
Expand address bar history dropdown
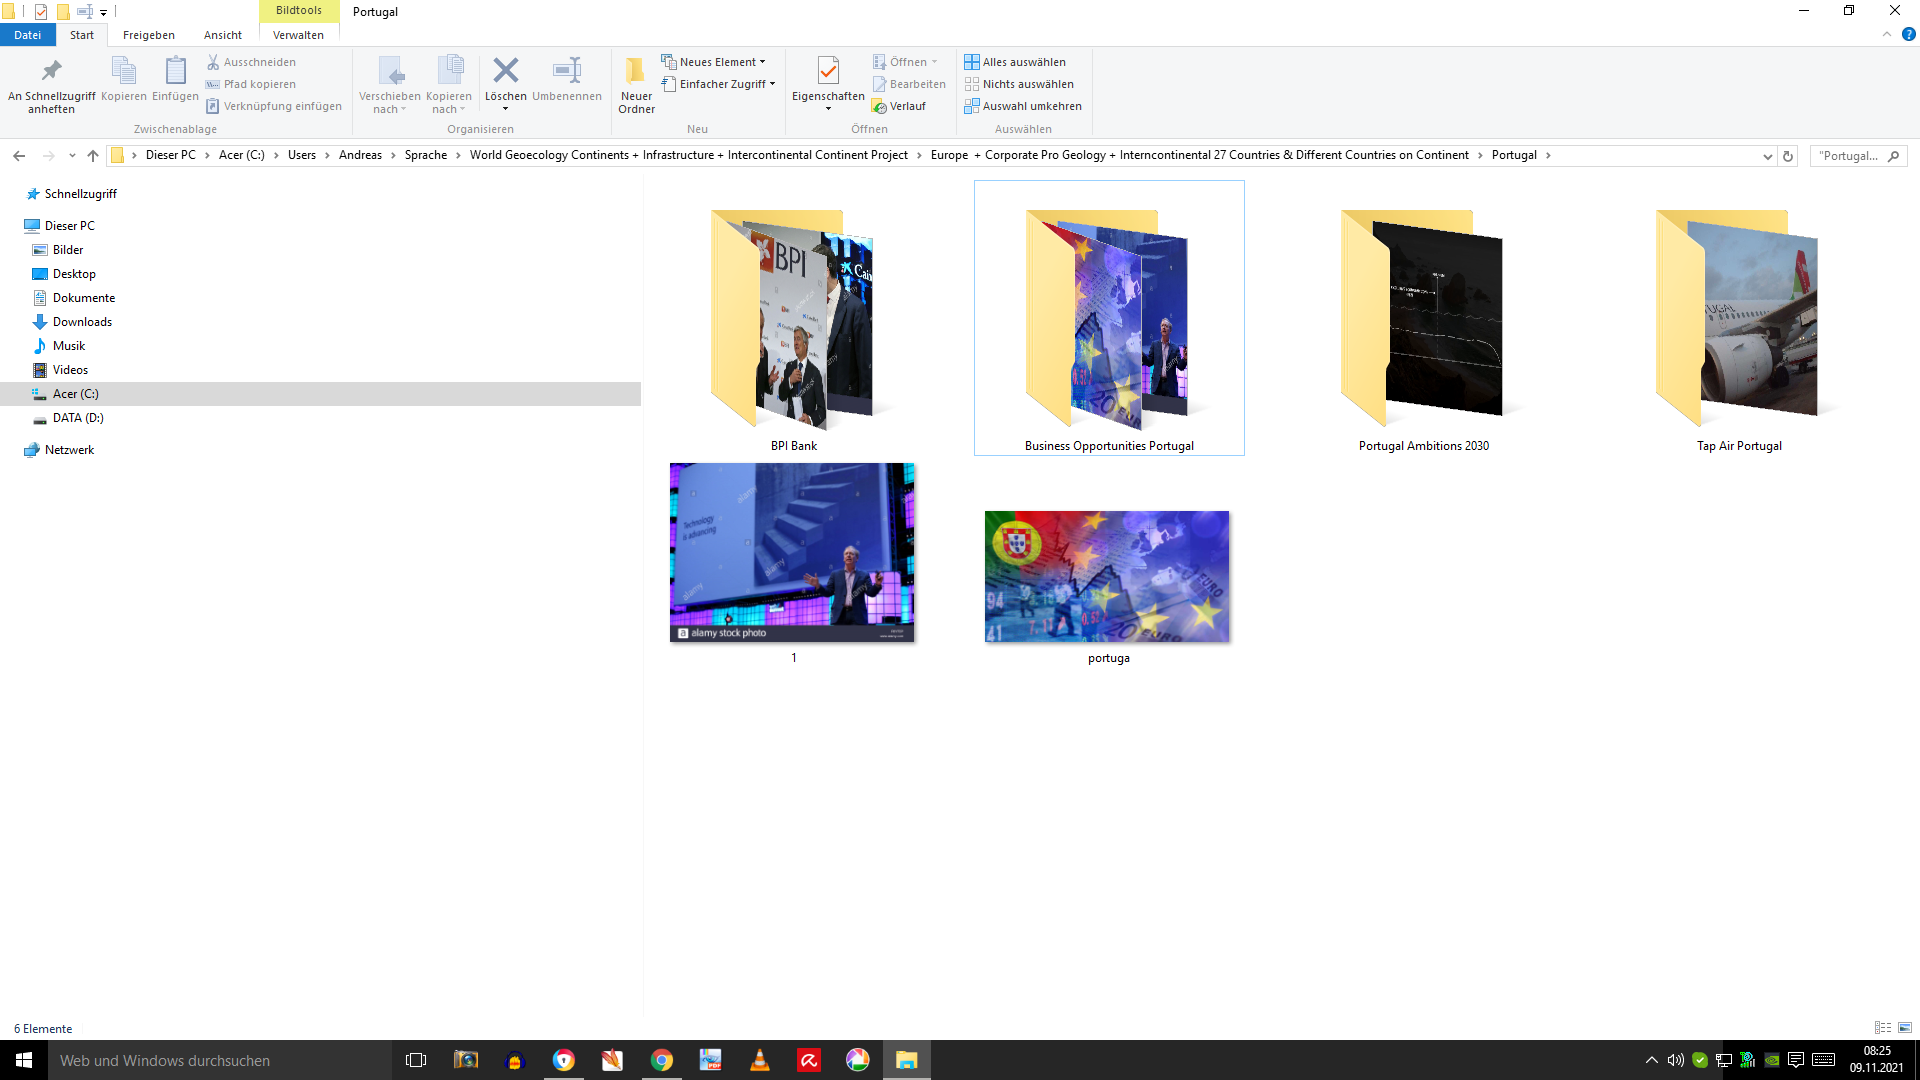pyautogui.click(x=1767, y=156)
